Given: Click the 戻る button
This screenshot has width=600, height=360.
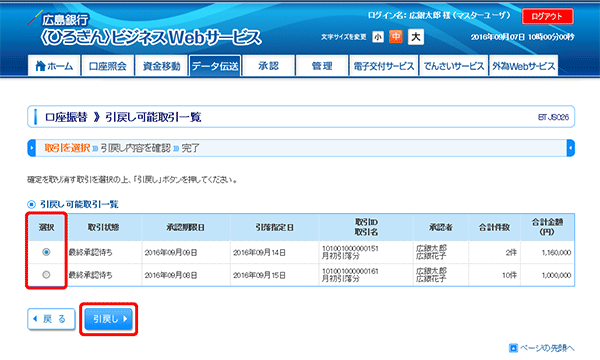Looking at the screenshot, I should coord(51,319).
